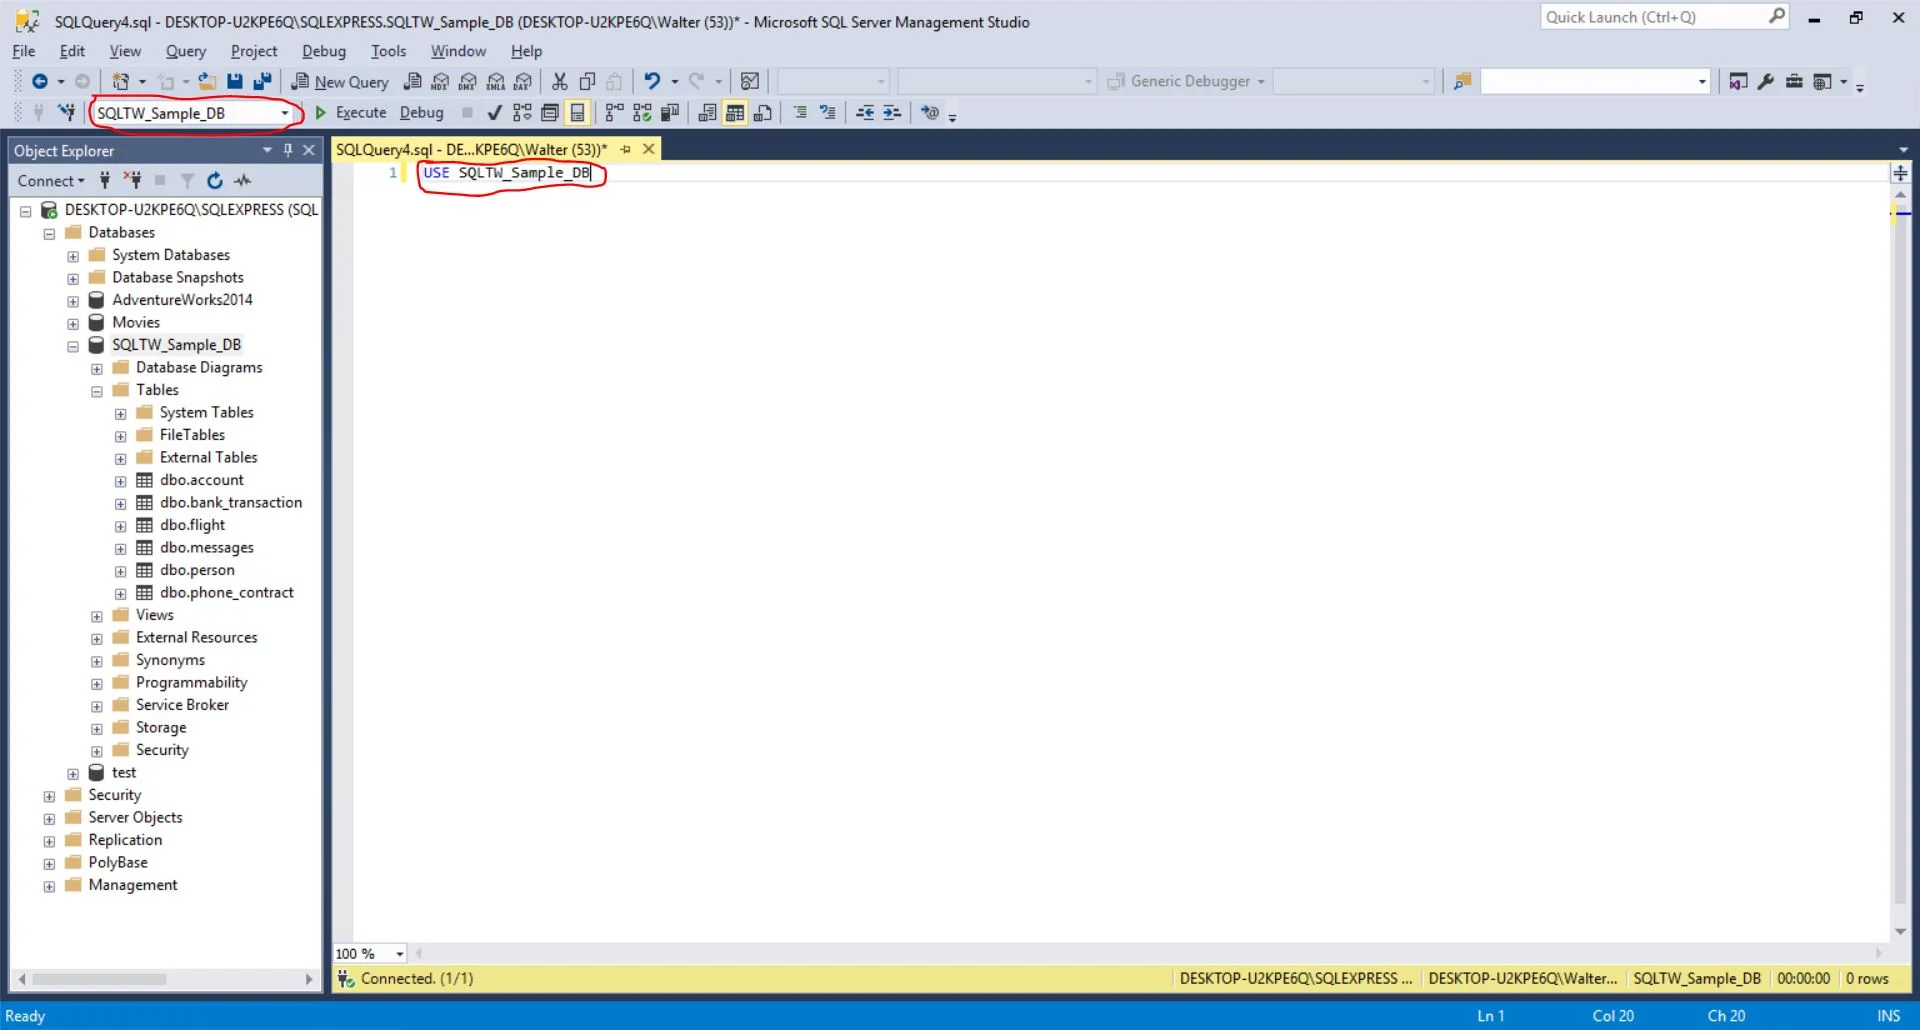Screen dimensions: 1920x1030
Task: Toggle Include Live Query Statistics
Action: pos(642,113)
